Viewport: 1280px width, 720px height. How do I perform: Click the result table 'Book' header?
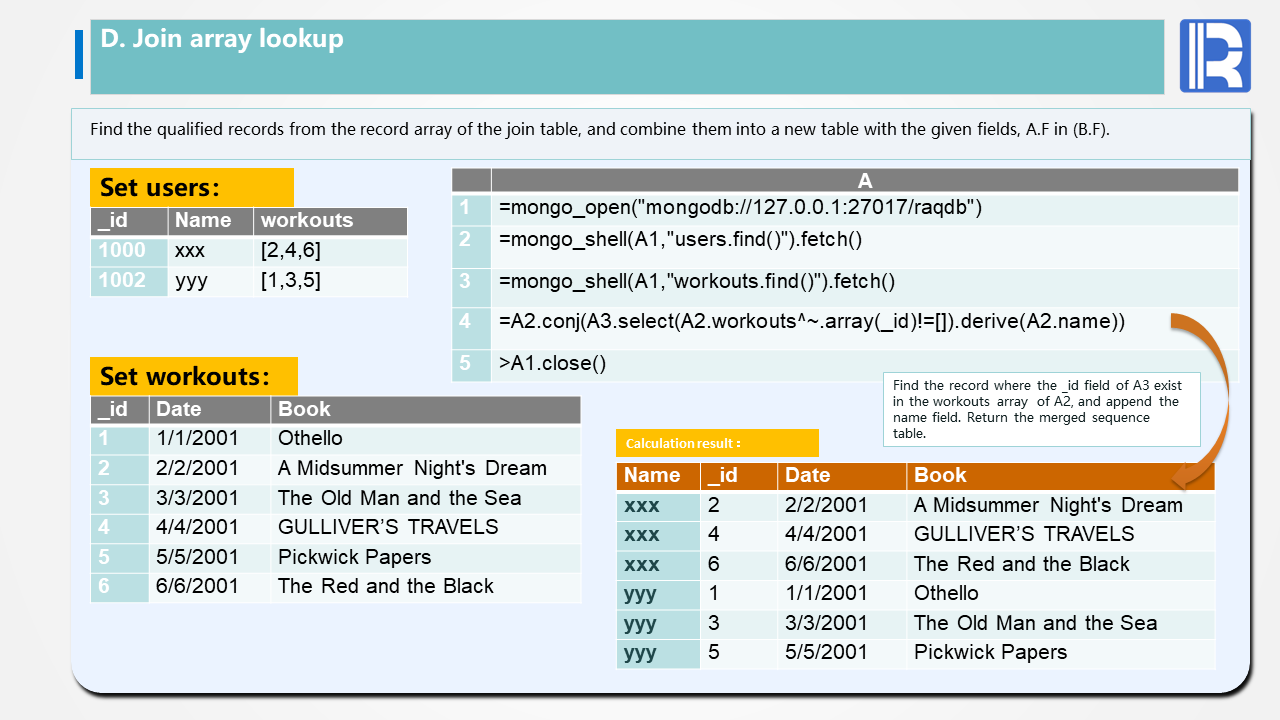1061,475
